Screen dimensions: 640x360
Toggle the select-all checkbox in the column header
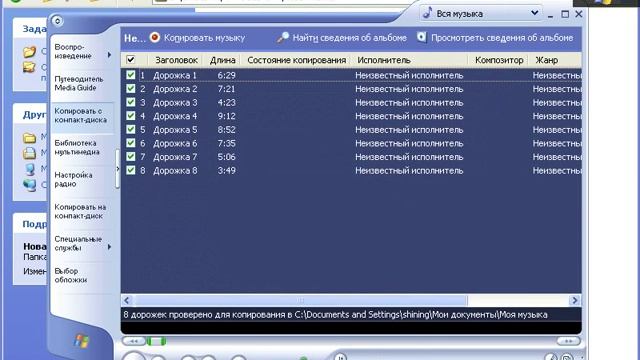coord(131,60)
